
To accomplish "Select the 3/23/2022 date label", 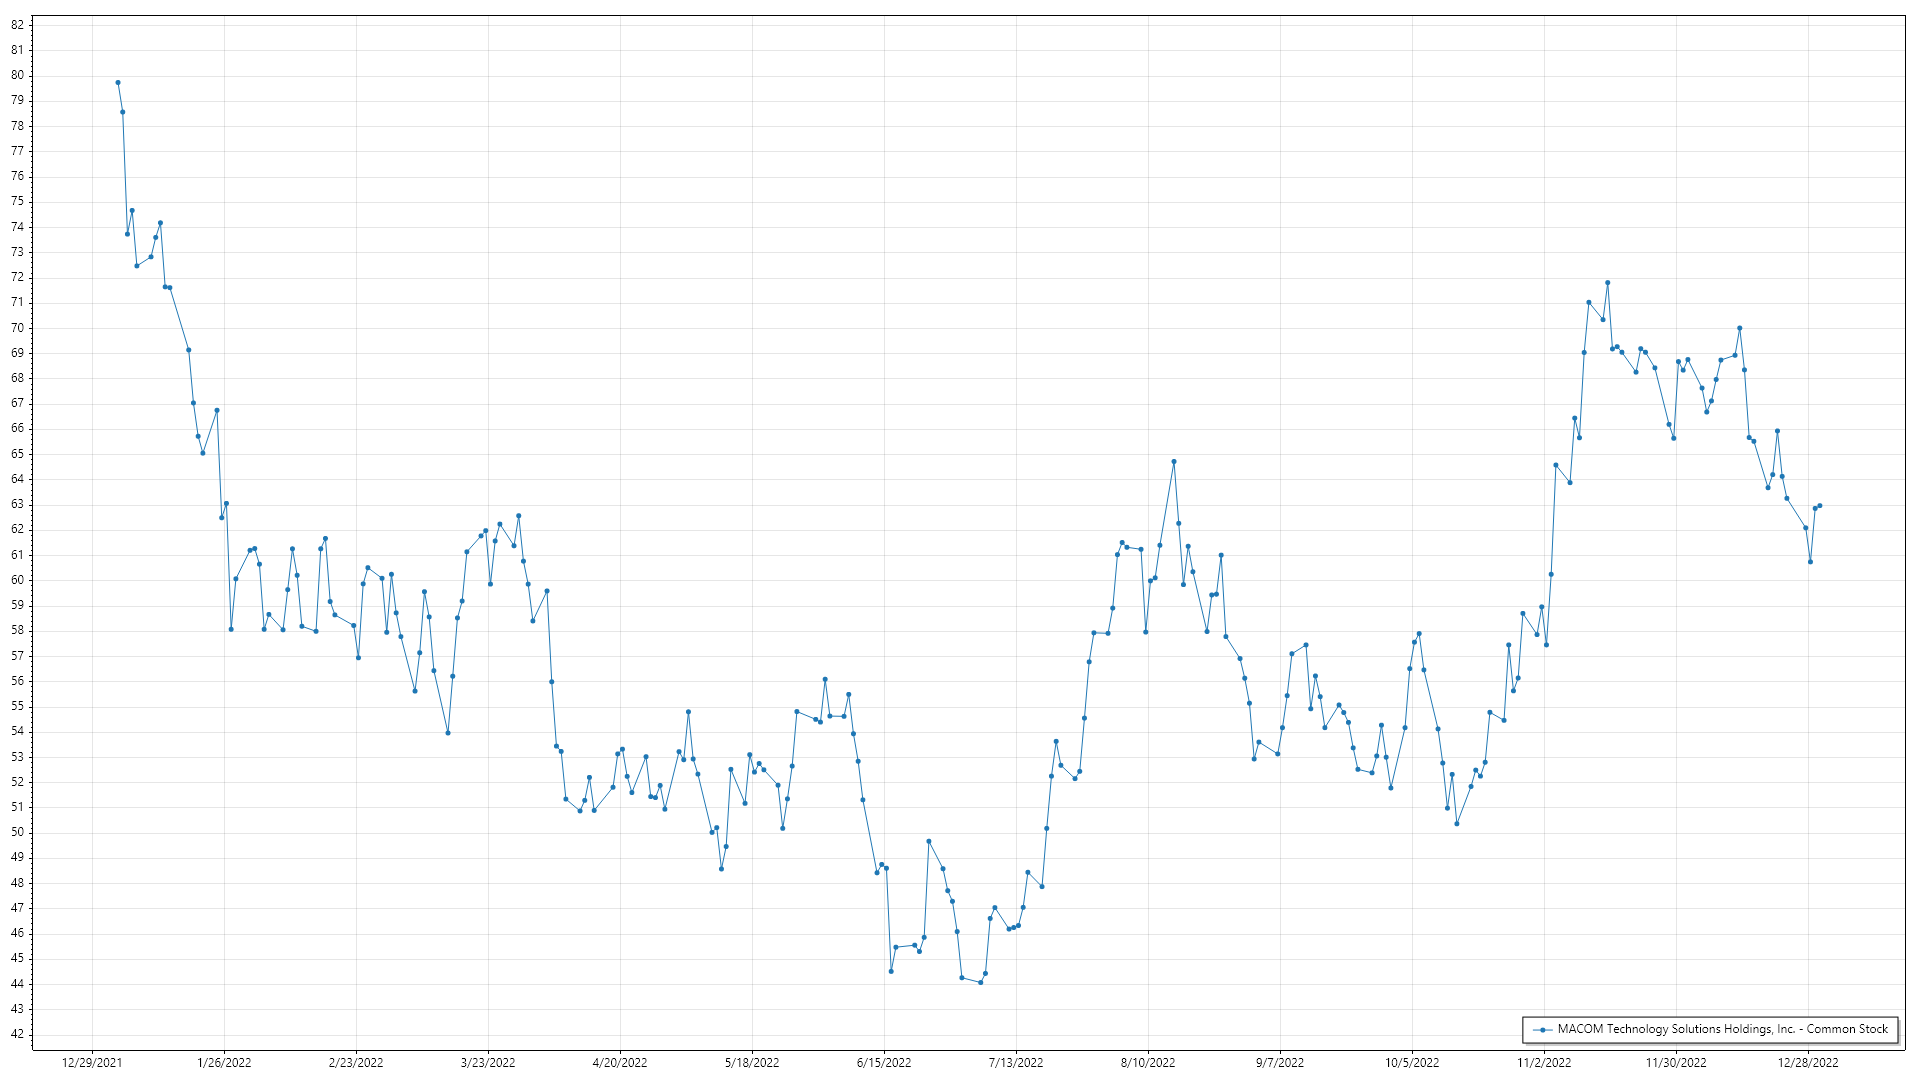I will tap(488, 1063).
